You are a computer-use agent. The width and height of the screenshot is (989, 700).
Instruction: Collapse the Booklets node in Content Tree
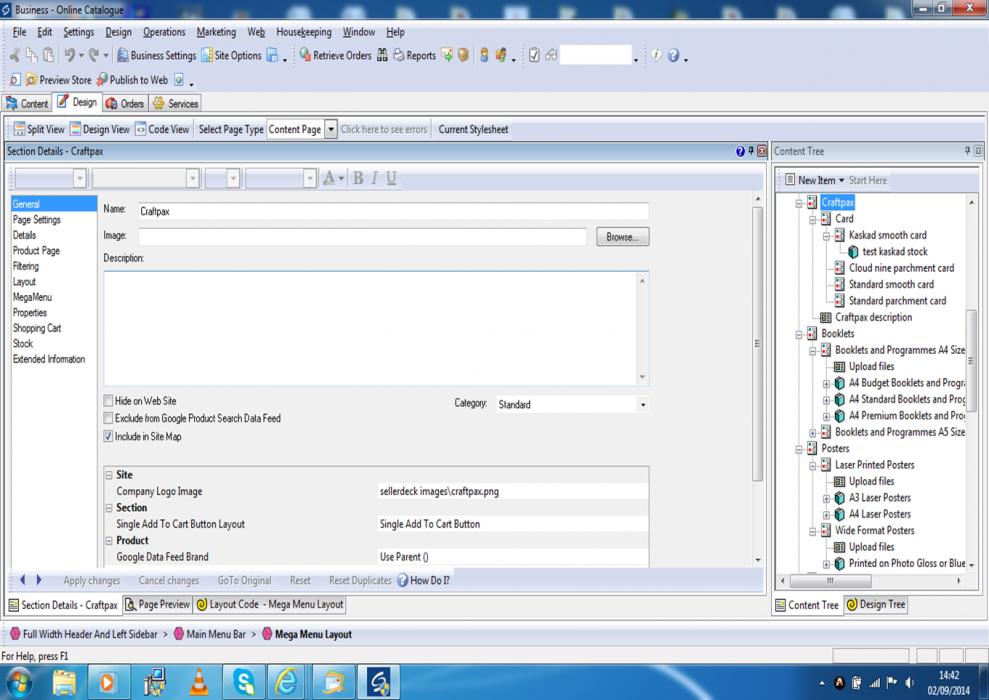799,334
